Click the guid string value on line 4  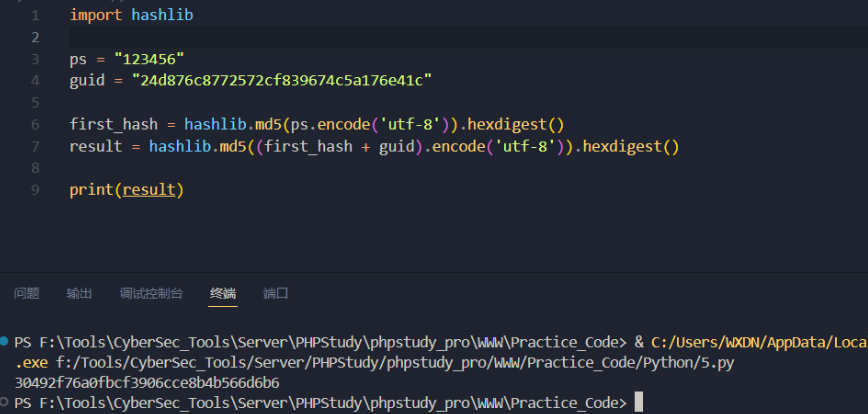pos(281,80)
